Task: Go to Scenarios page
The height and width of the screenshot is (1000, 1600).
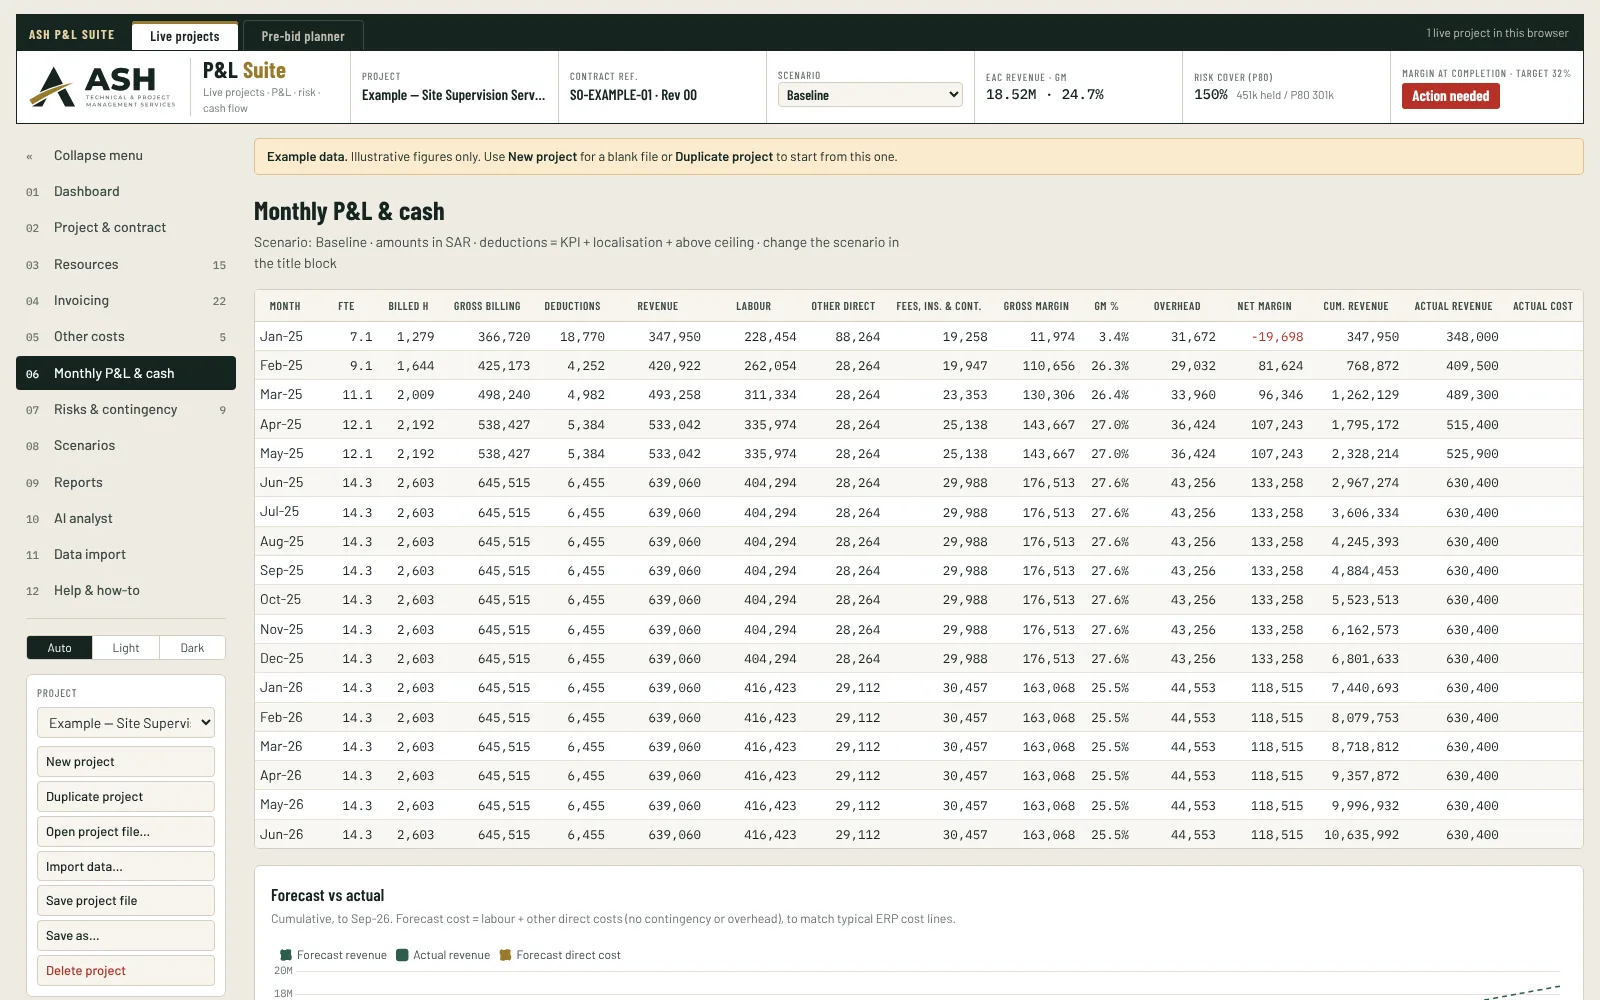Action: coord(126,446)
